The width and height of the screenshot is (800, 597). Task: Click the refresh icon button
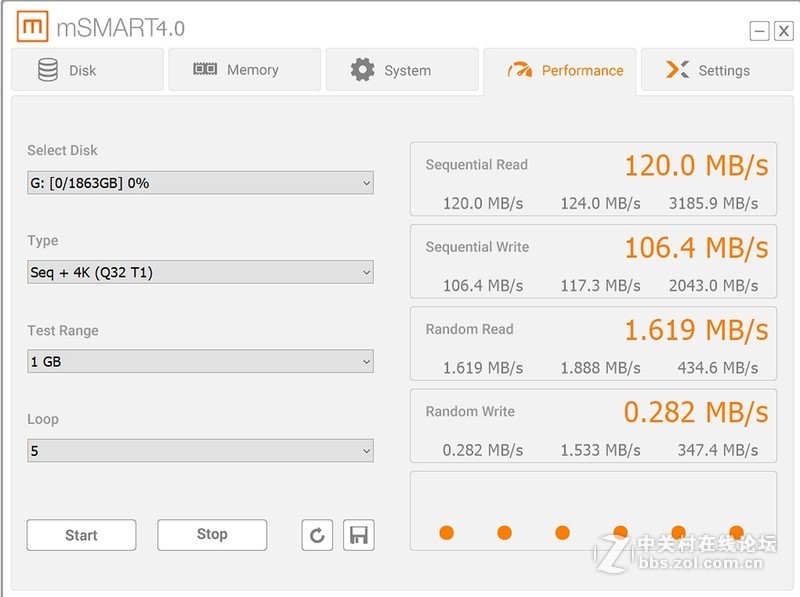coord(317,535)
